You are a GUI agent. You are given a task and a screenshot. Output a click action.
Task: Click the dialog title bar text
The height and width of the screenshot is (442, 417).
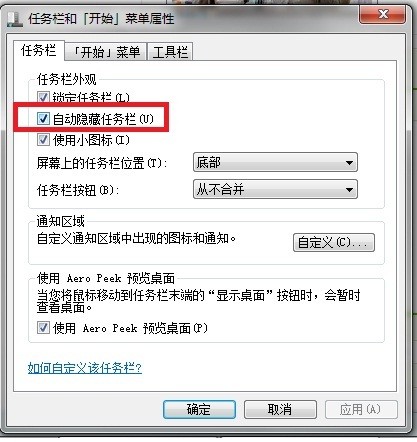pos(101,19)
